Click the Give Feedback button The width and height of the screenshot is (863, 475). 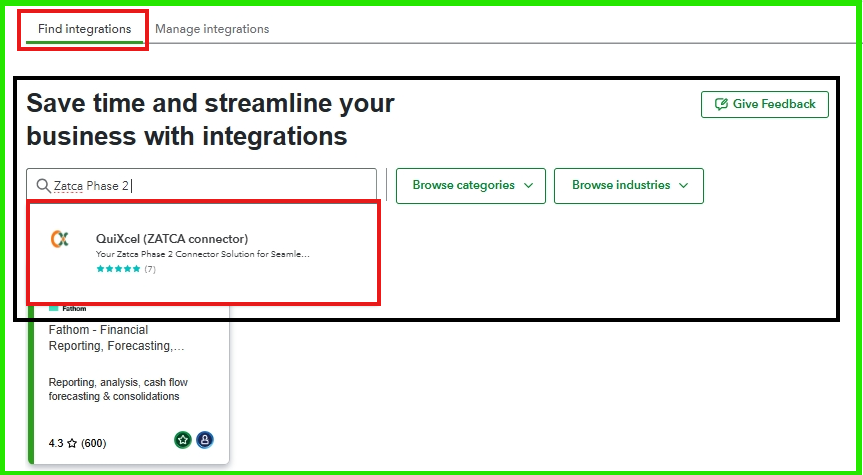coord(764,104)
